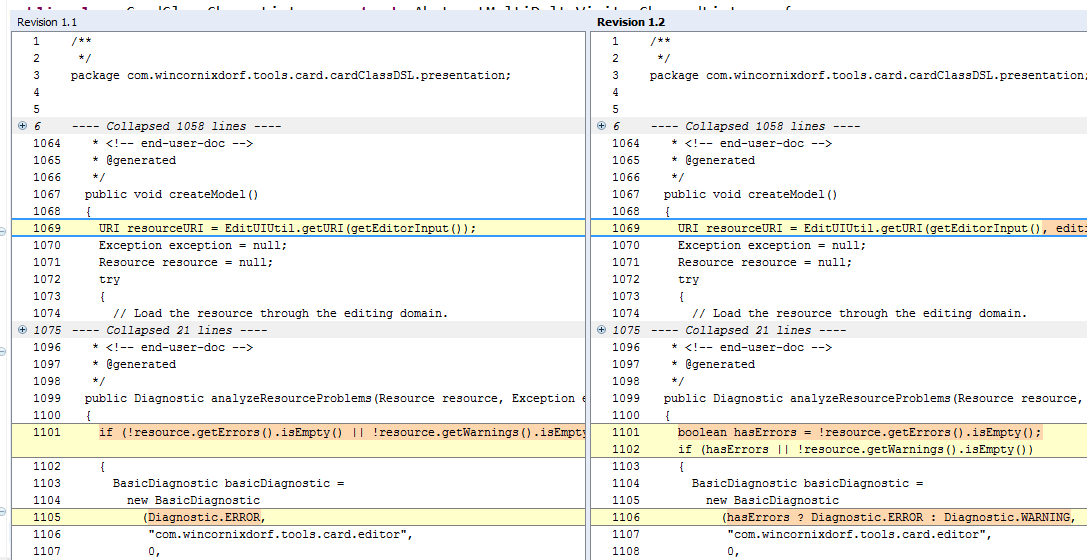Click line 1064 end-user-doc comment in Revision 1.1
Image resolution: width=1087 pixels, height=560 pixels.
tap(173, 143)
